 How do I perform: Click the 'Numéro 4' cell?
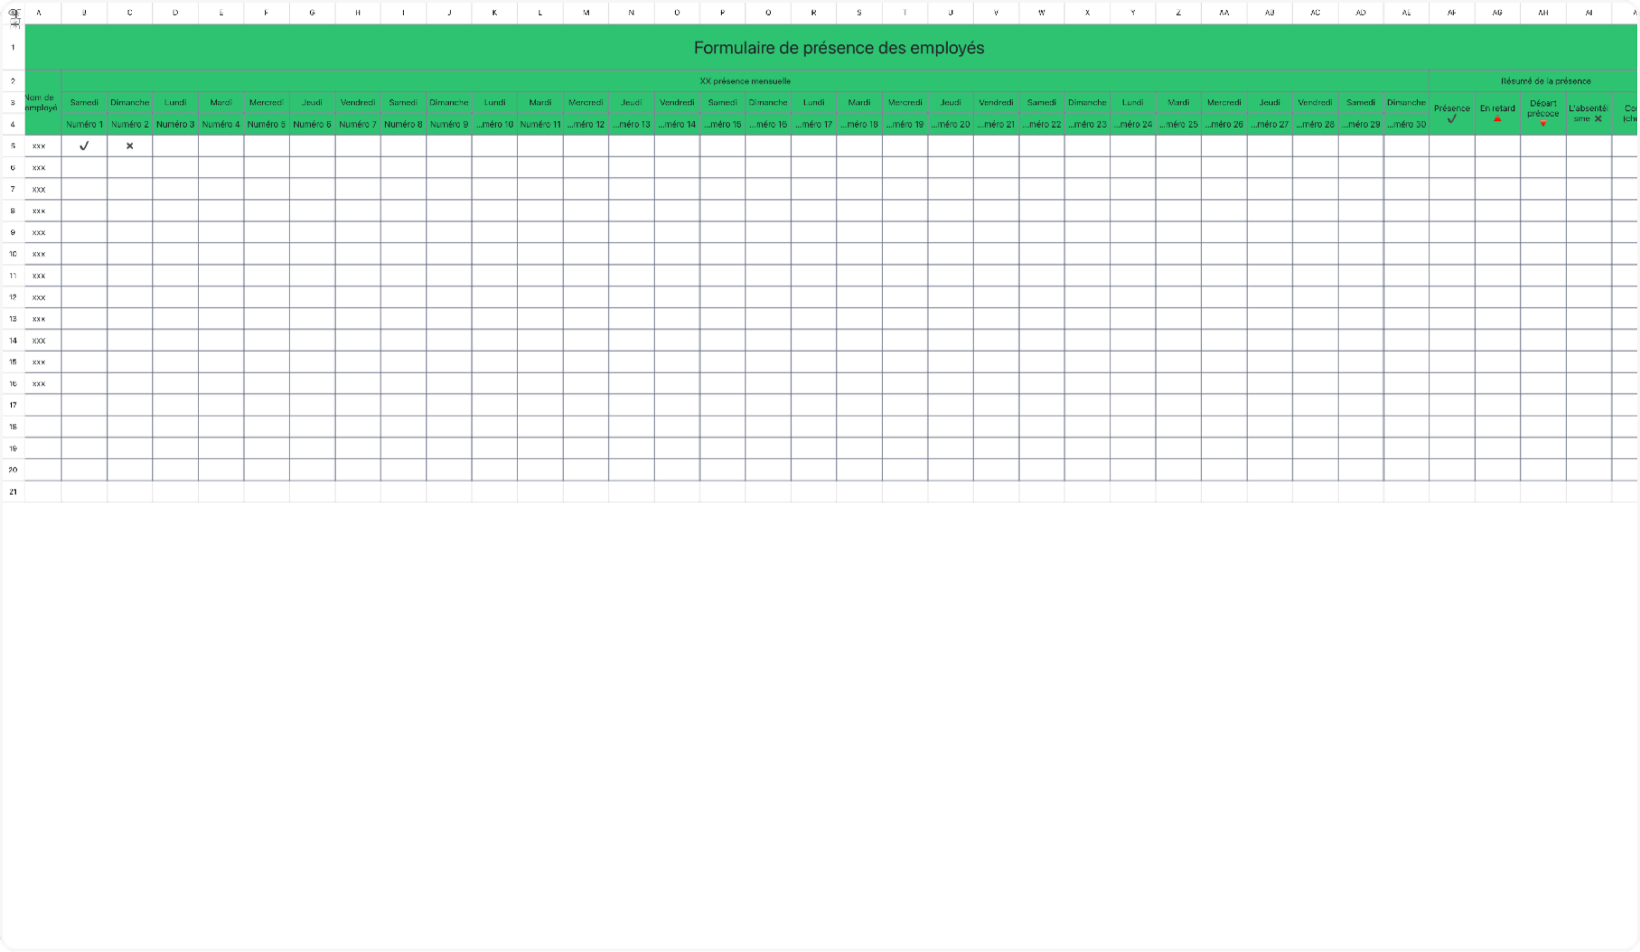pyautogui.click(x=221, y=124)
